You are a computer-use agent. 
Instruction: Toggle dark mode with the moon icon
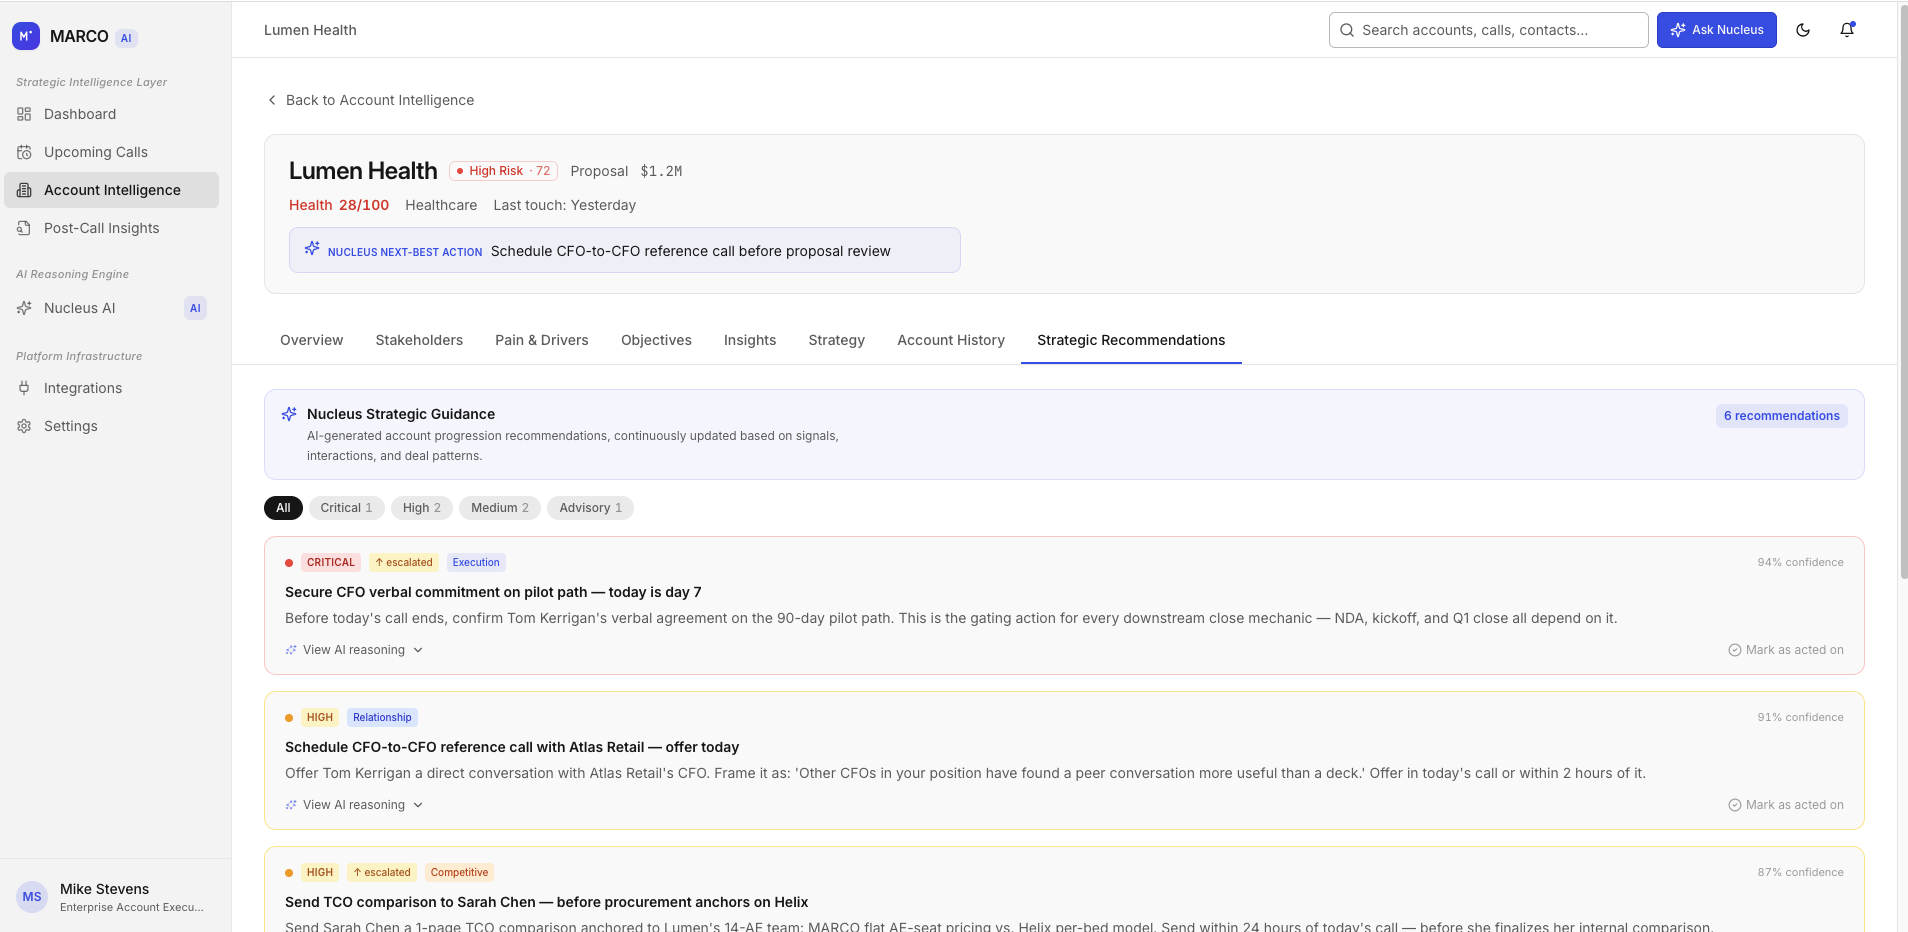click(1803, 30)
